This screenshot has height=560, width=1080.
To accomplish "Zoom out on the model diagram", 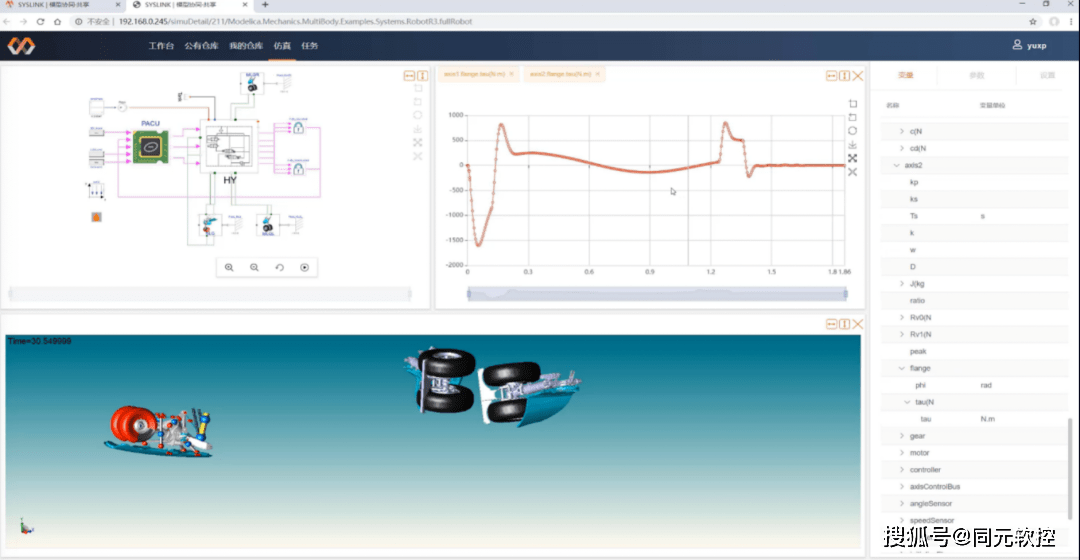I will 254,267.
